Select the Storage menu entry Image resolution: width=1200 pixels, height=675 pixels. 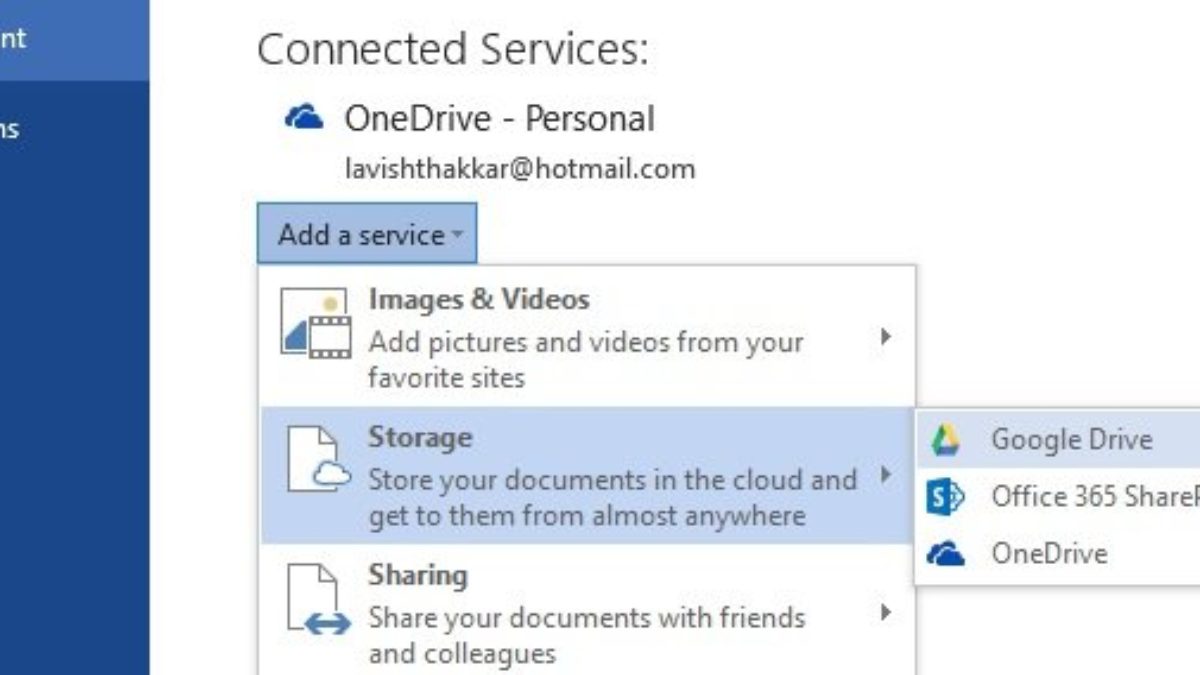click(585, 476)
